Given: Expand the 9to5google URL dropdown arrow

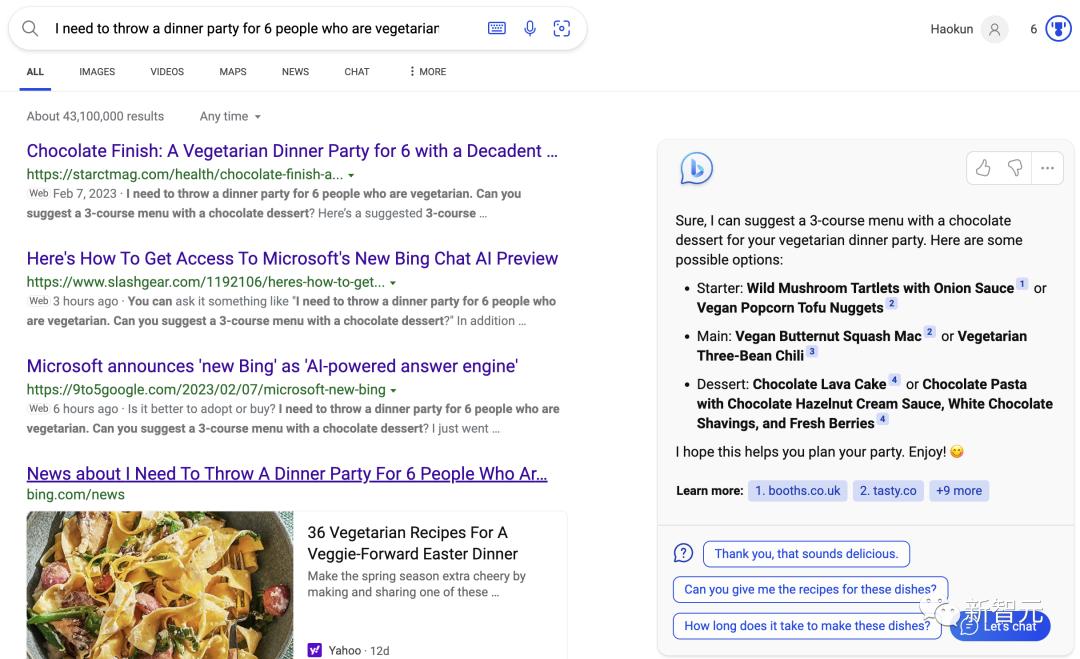Looking at the screenshot, I should click(393, 390).
